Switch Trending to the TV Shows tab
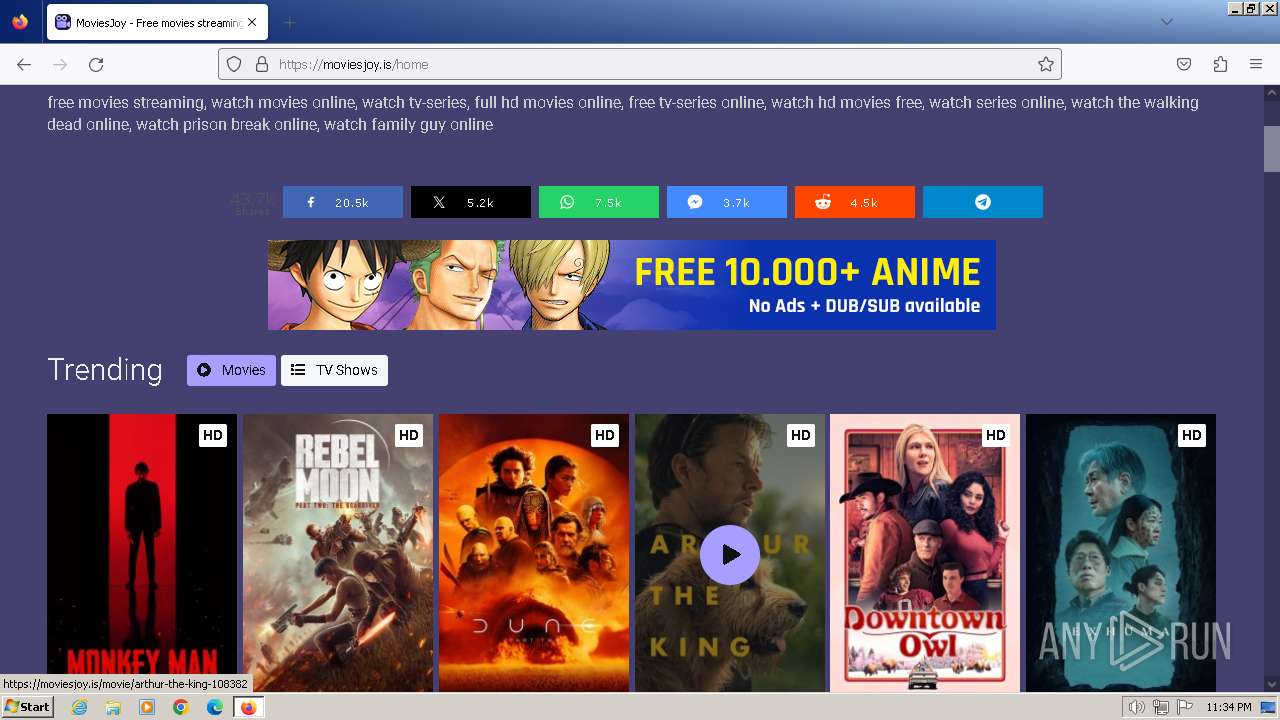The width and height of the screenshot is (1280, 720). point(334,370)
